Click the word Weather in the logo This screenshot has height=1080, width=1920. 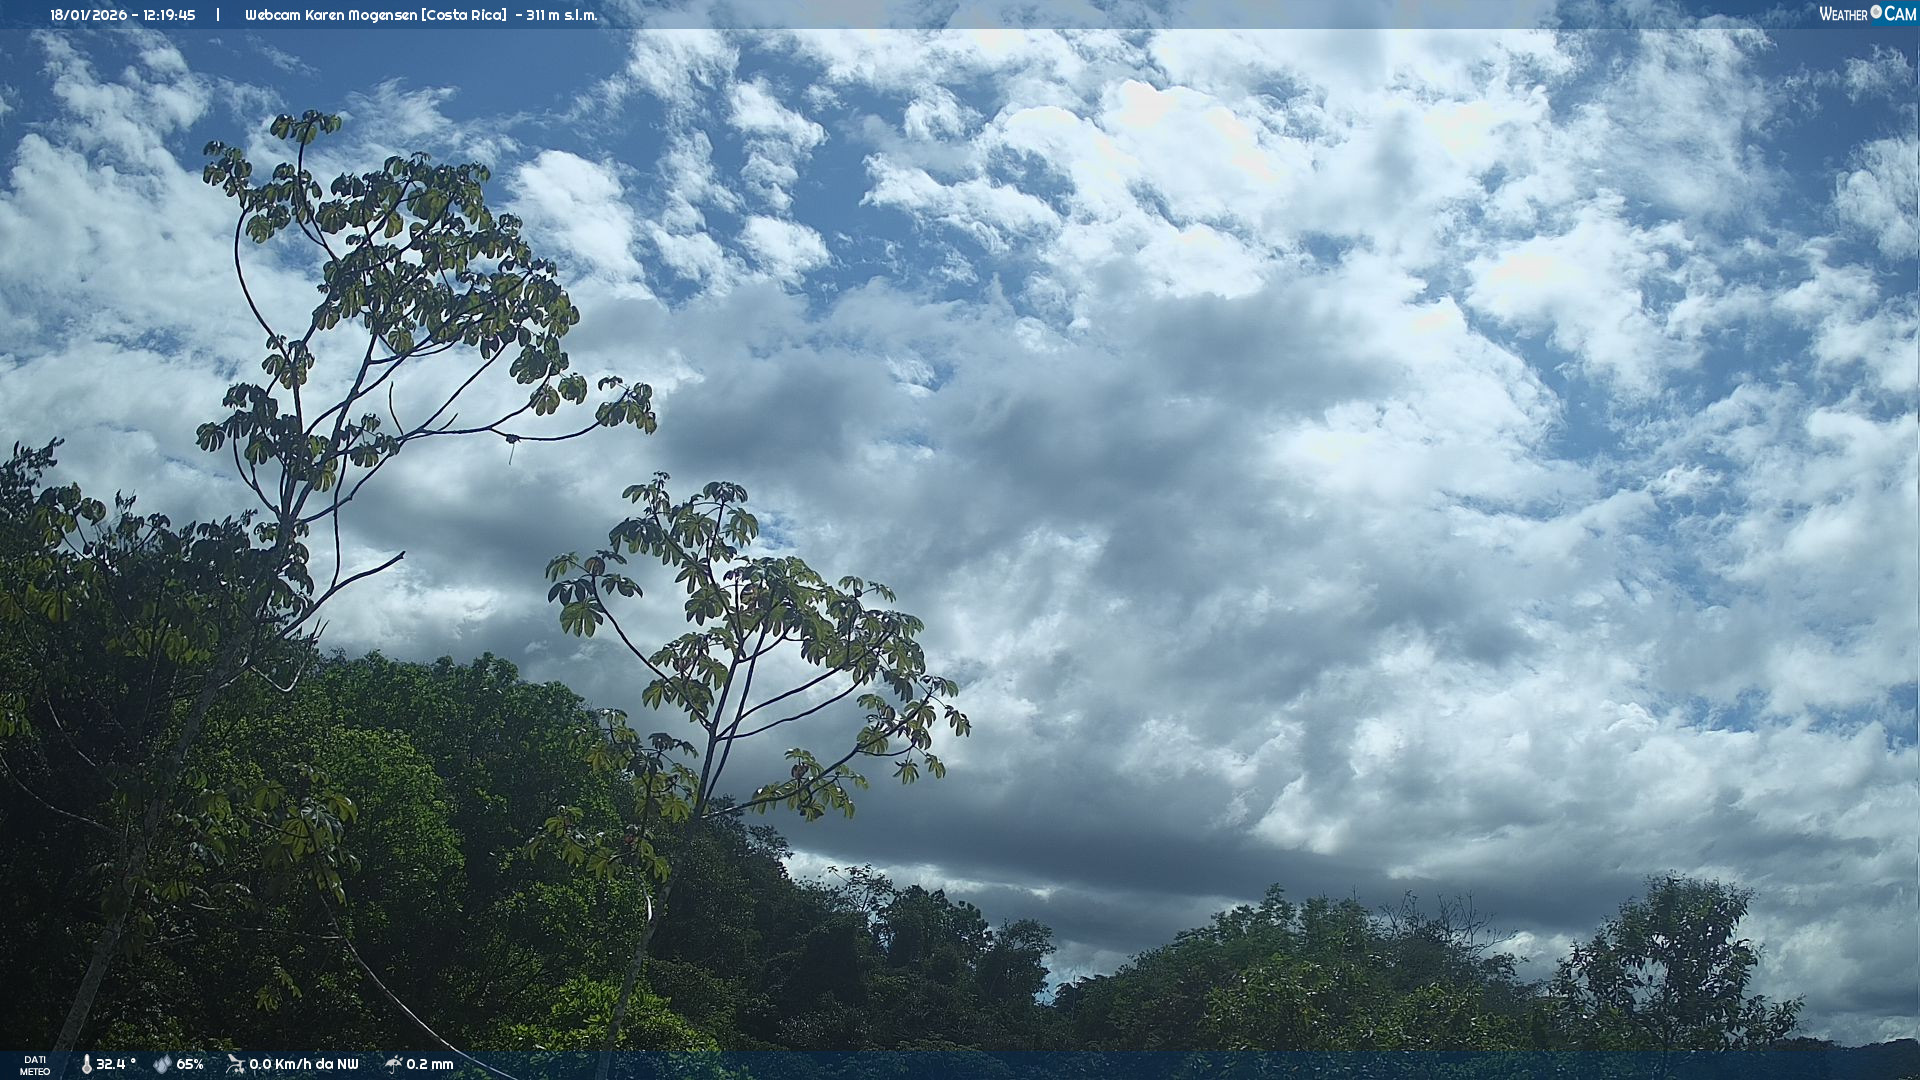[1843, 14]
